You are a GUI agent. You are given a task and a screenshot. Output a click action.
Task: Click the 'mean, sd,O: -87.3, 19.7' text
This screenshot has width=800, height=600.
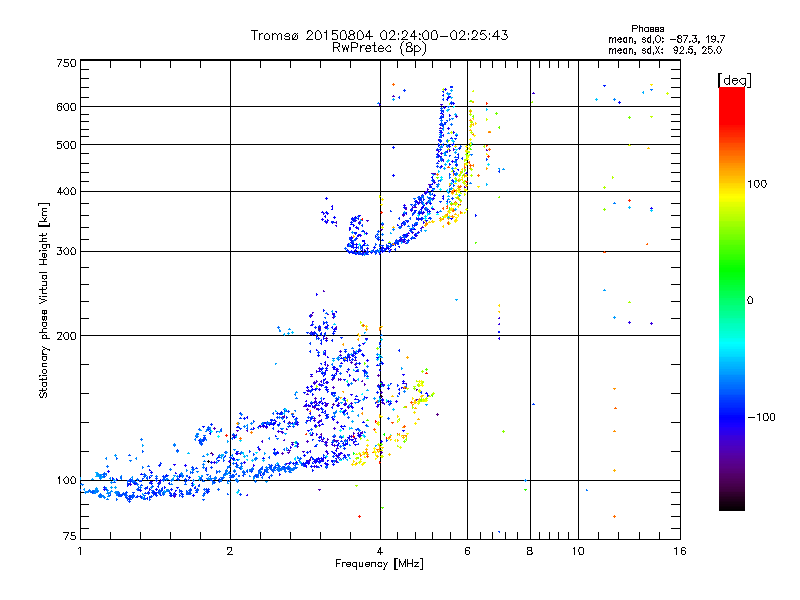pyautogui.click(x=666, y=39)
